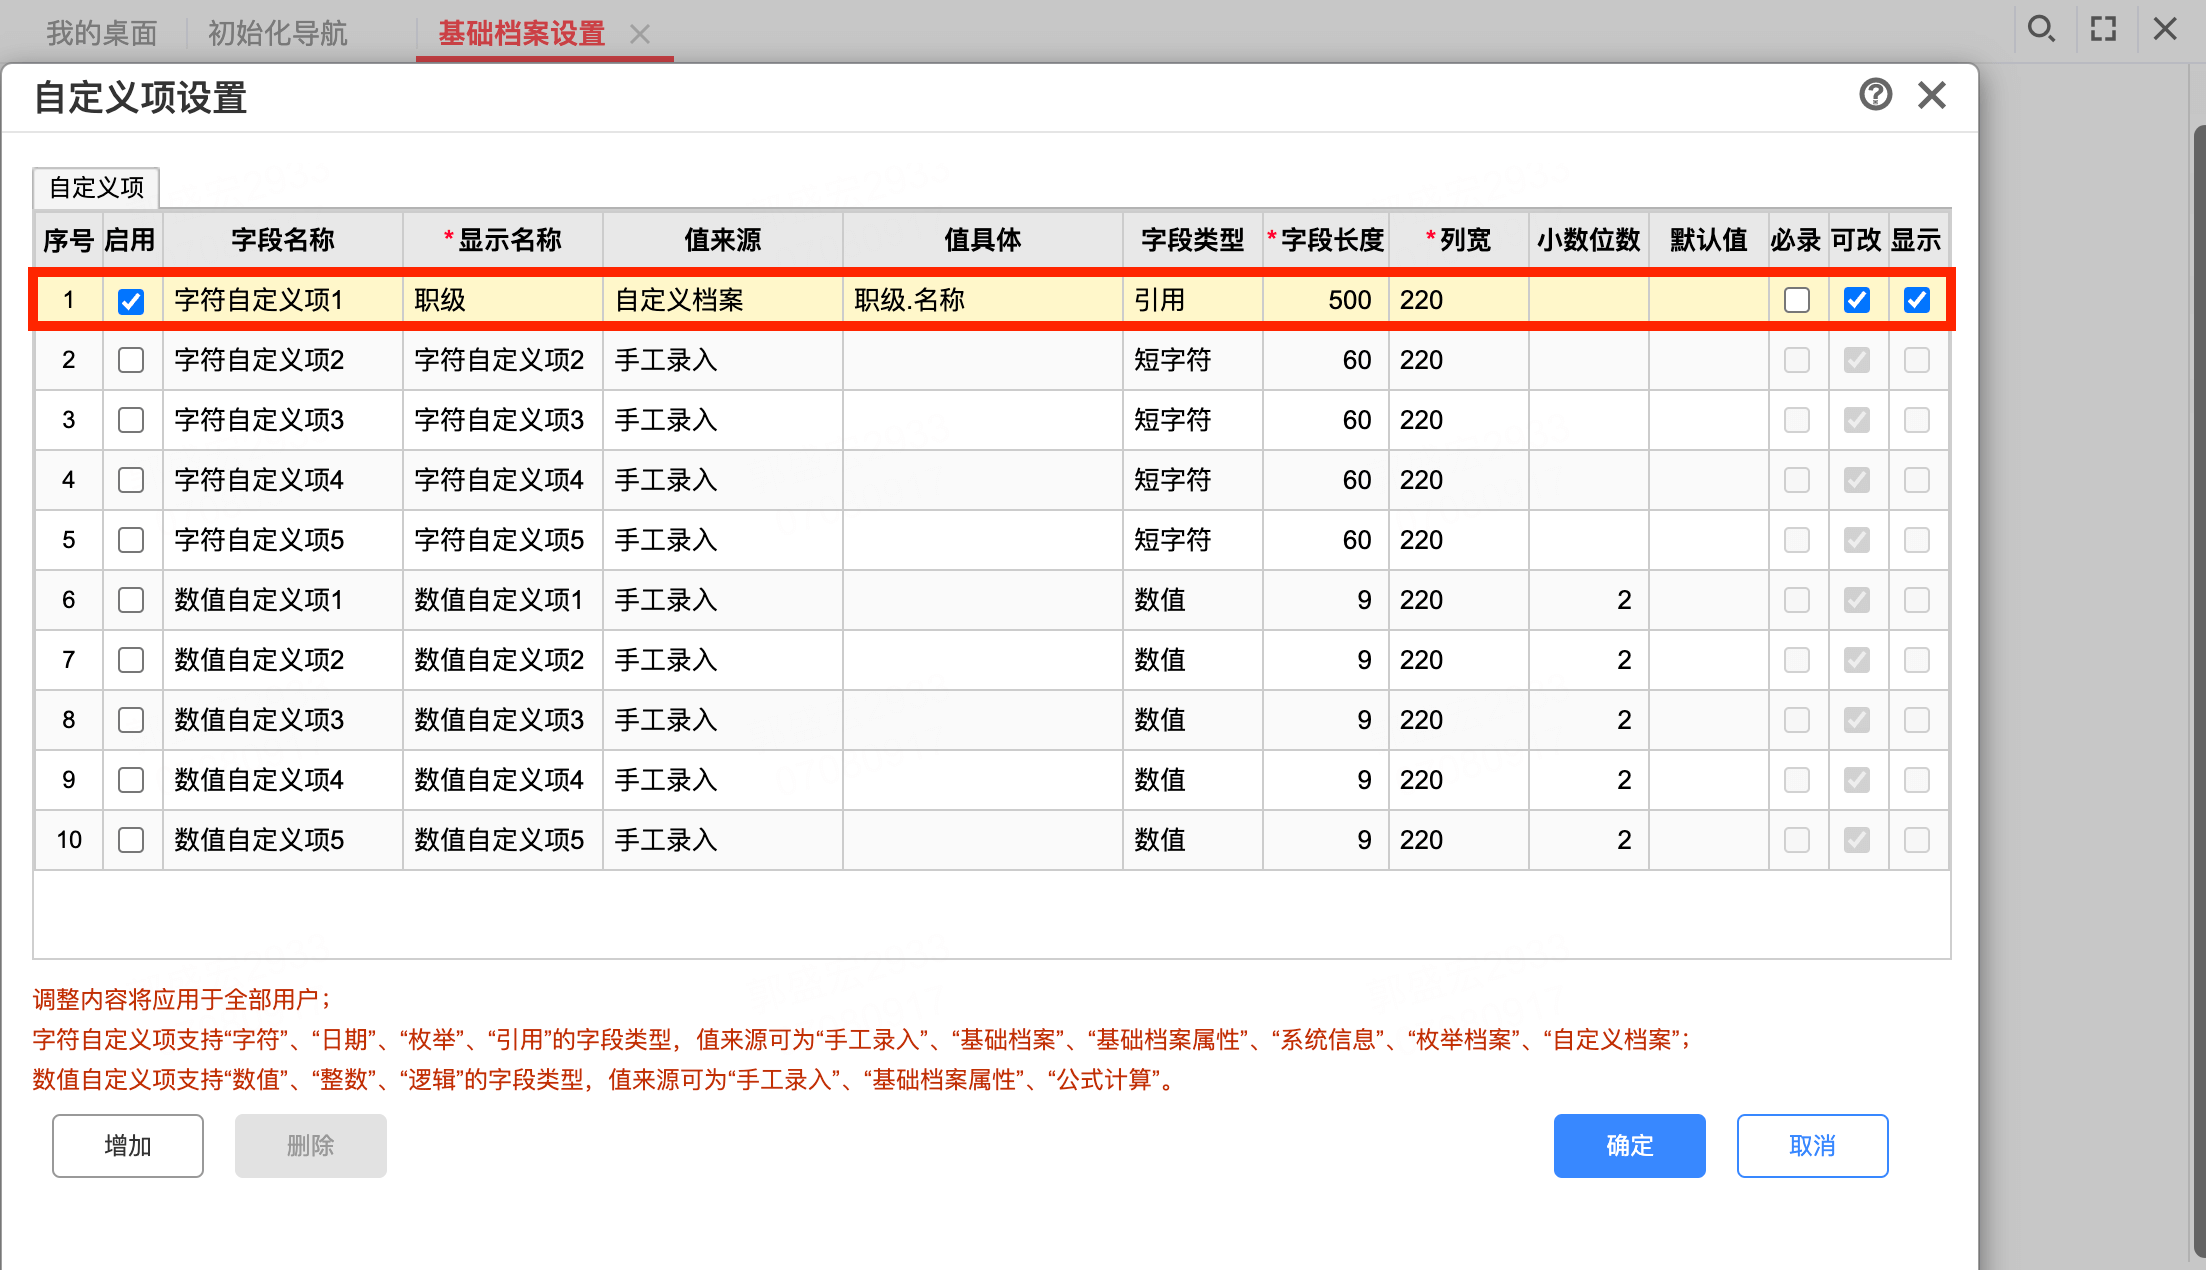The image size is (2206, 1270).
Task: Toggle fullscreen with the expand icon
Action: coord(2104,29)
